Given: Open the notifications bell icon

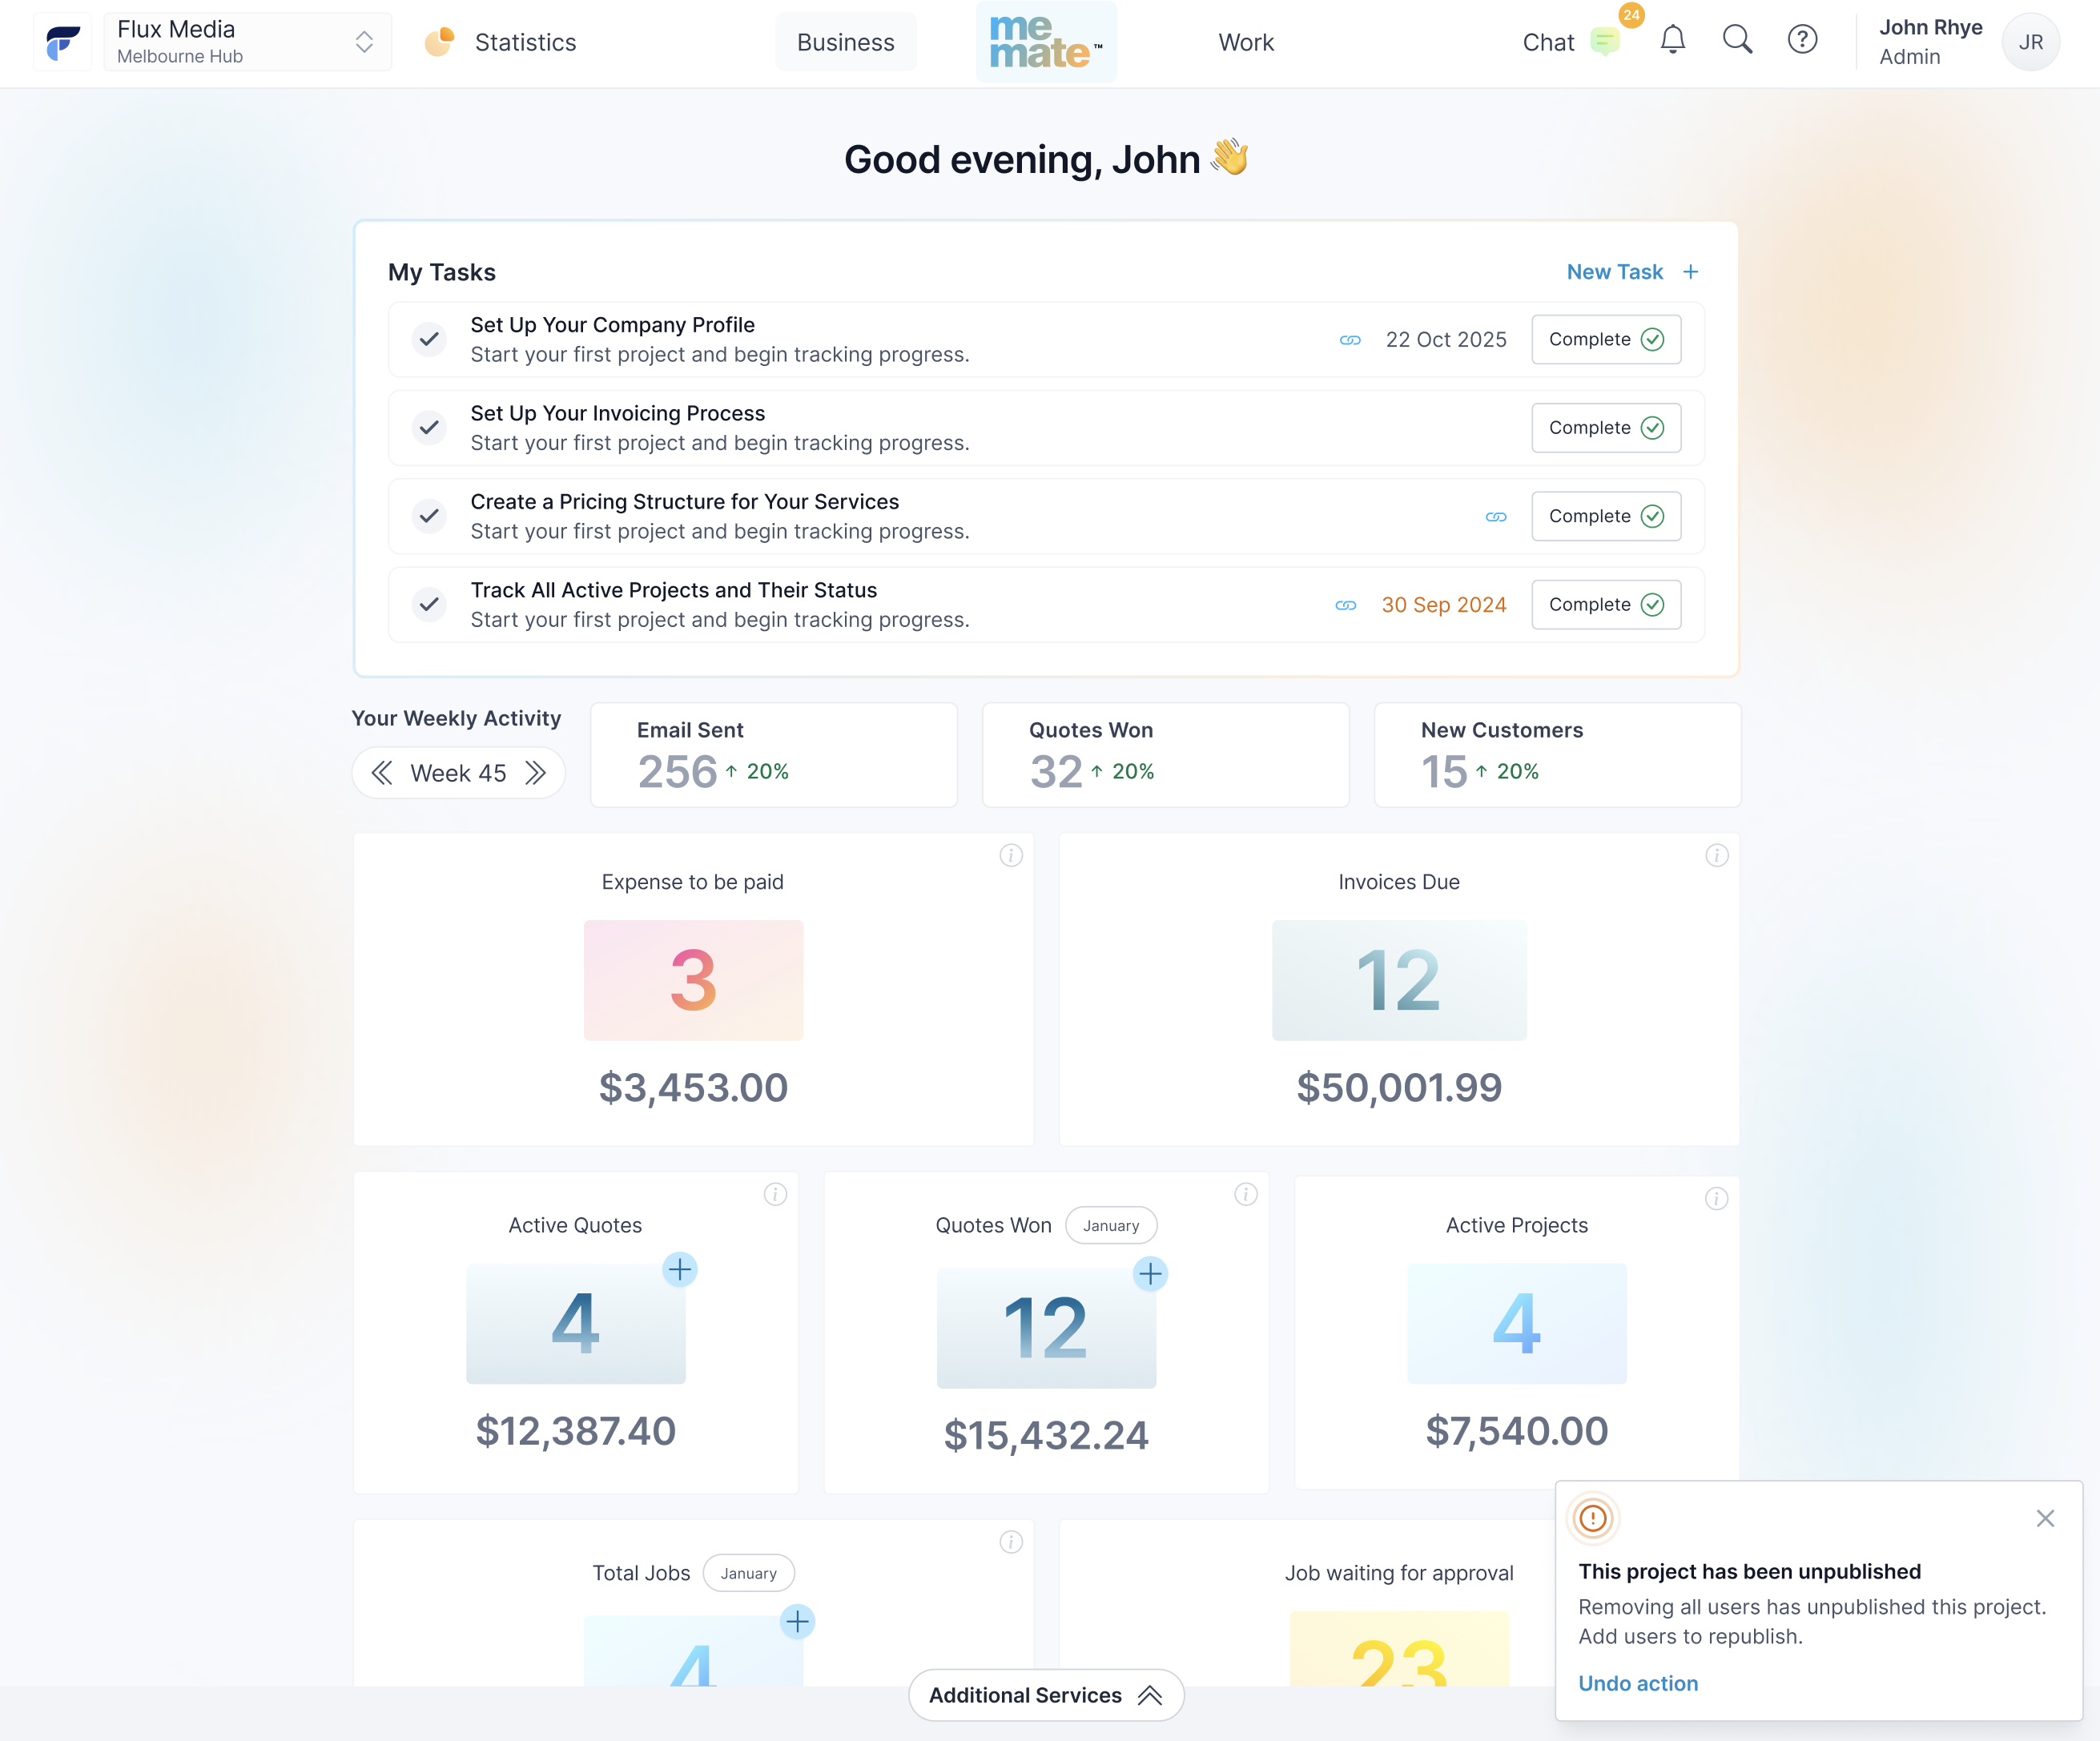Looking at the screenshot, I should point(1672,41).
